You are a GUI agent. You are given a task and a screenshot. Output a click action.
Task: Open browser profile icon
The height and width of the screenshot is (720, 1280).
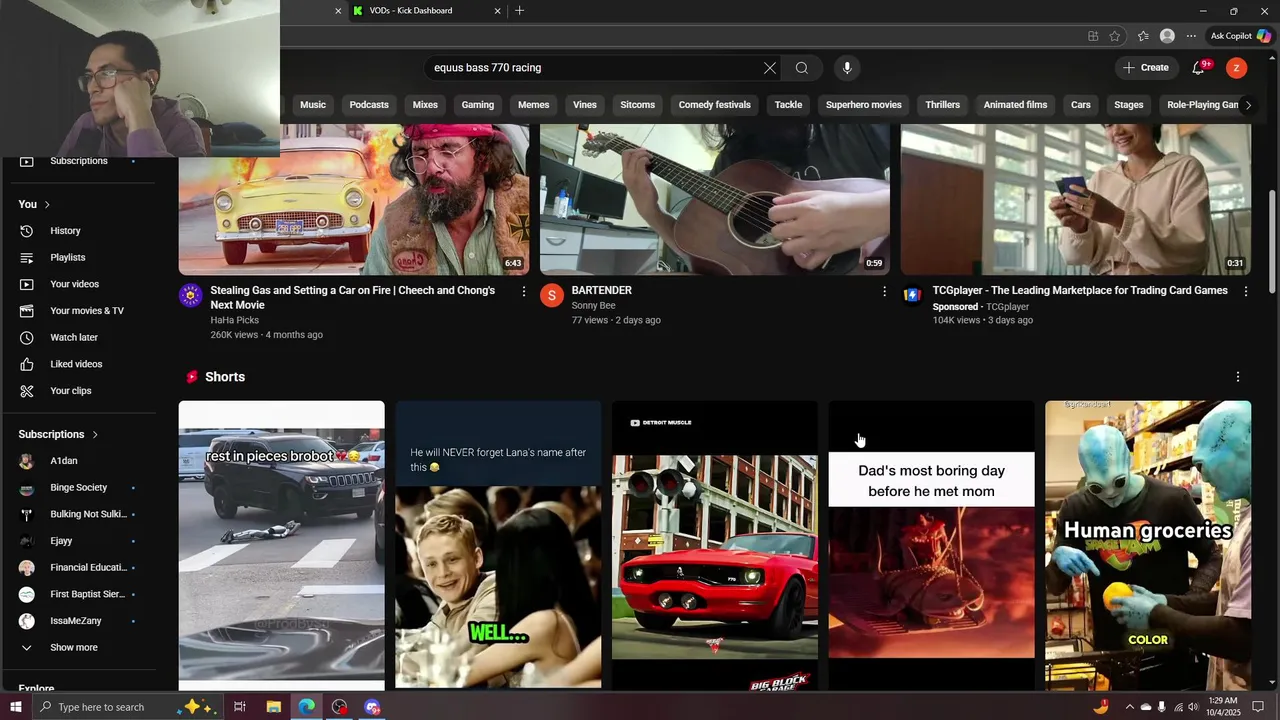click(x=1167, y=36)
